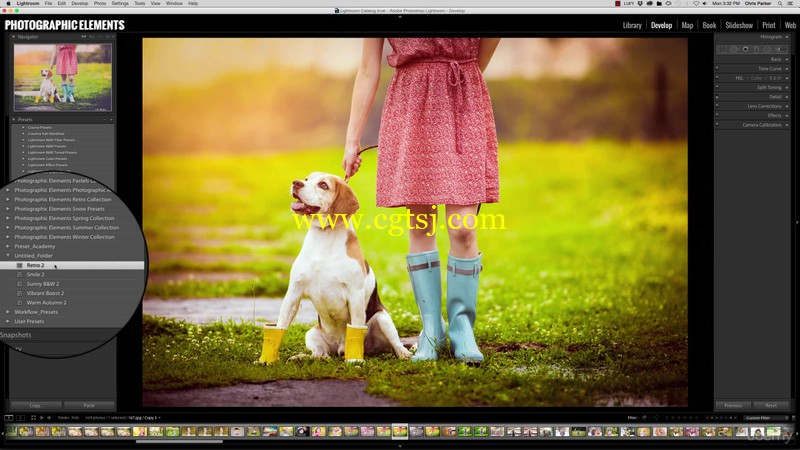Open the Lightroom application menu
Image resolution: width=800 pixels, height=450 pixels.
[28, 3]
